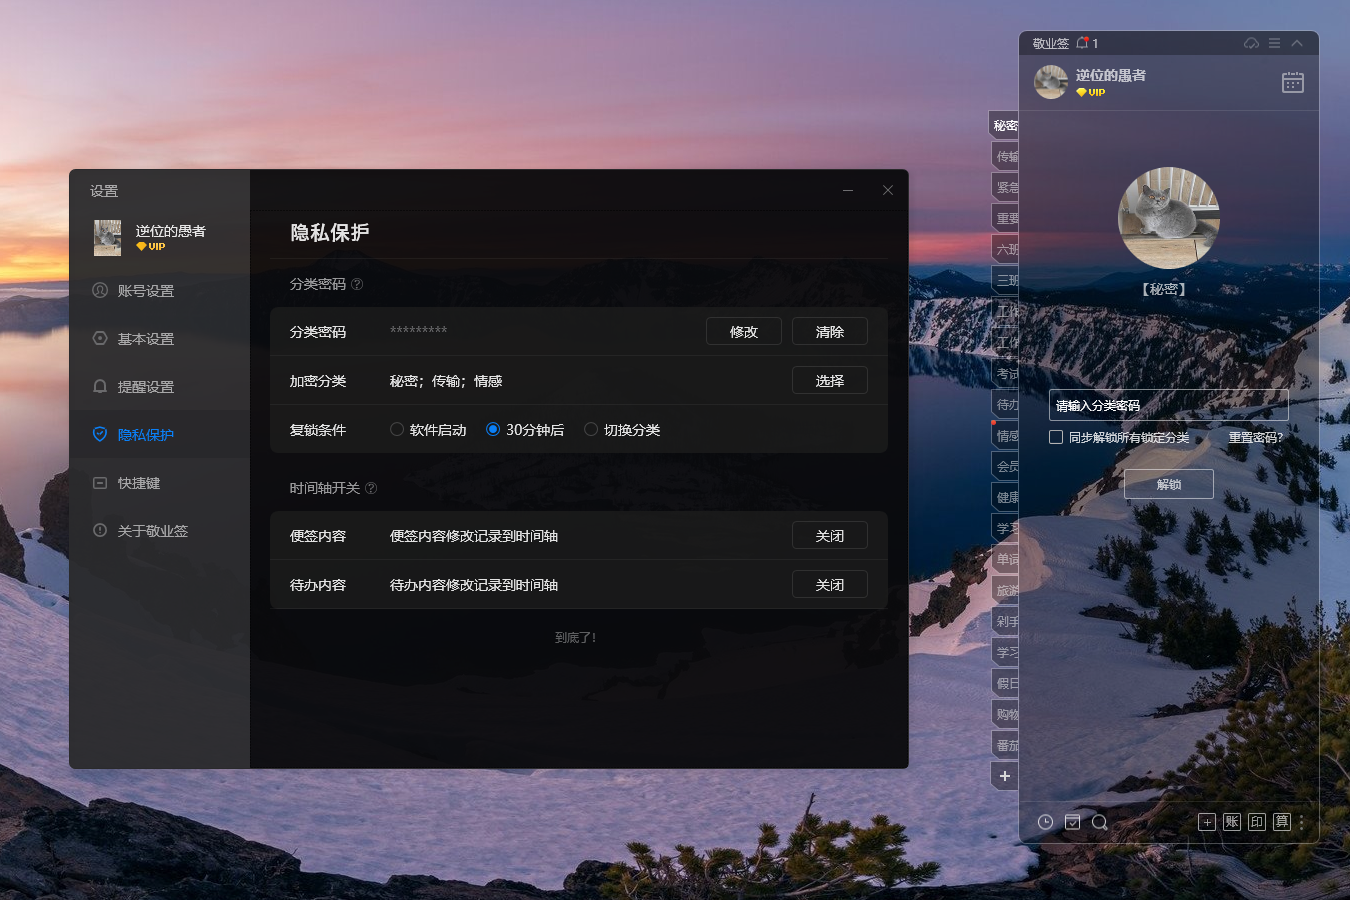Screen dimensions: 1350x900
Task: Click the help icon next to 时间轴开关
Action: click(371, 488)
